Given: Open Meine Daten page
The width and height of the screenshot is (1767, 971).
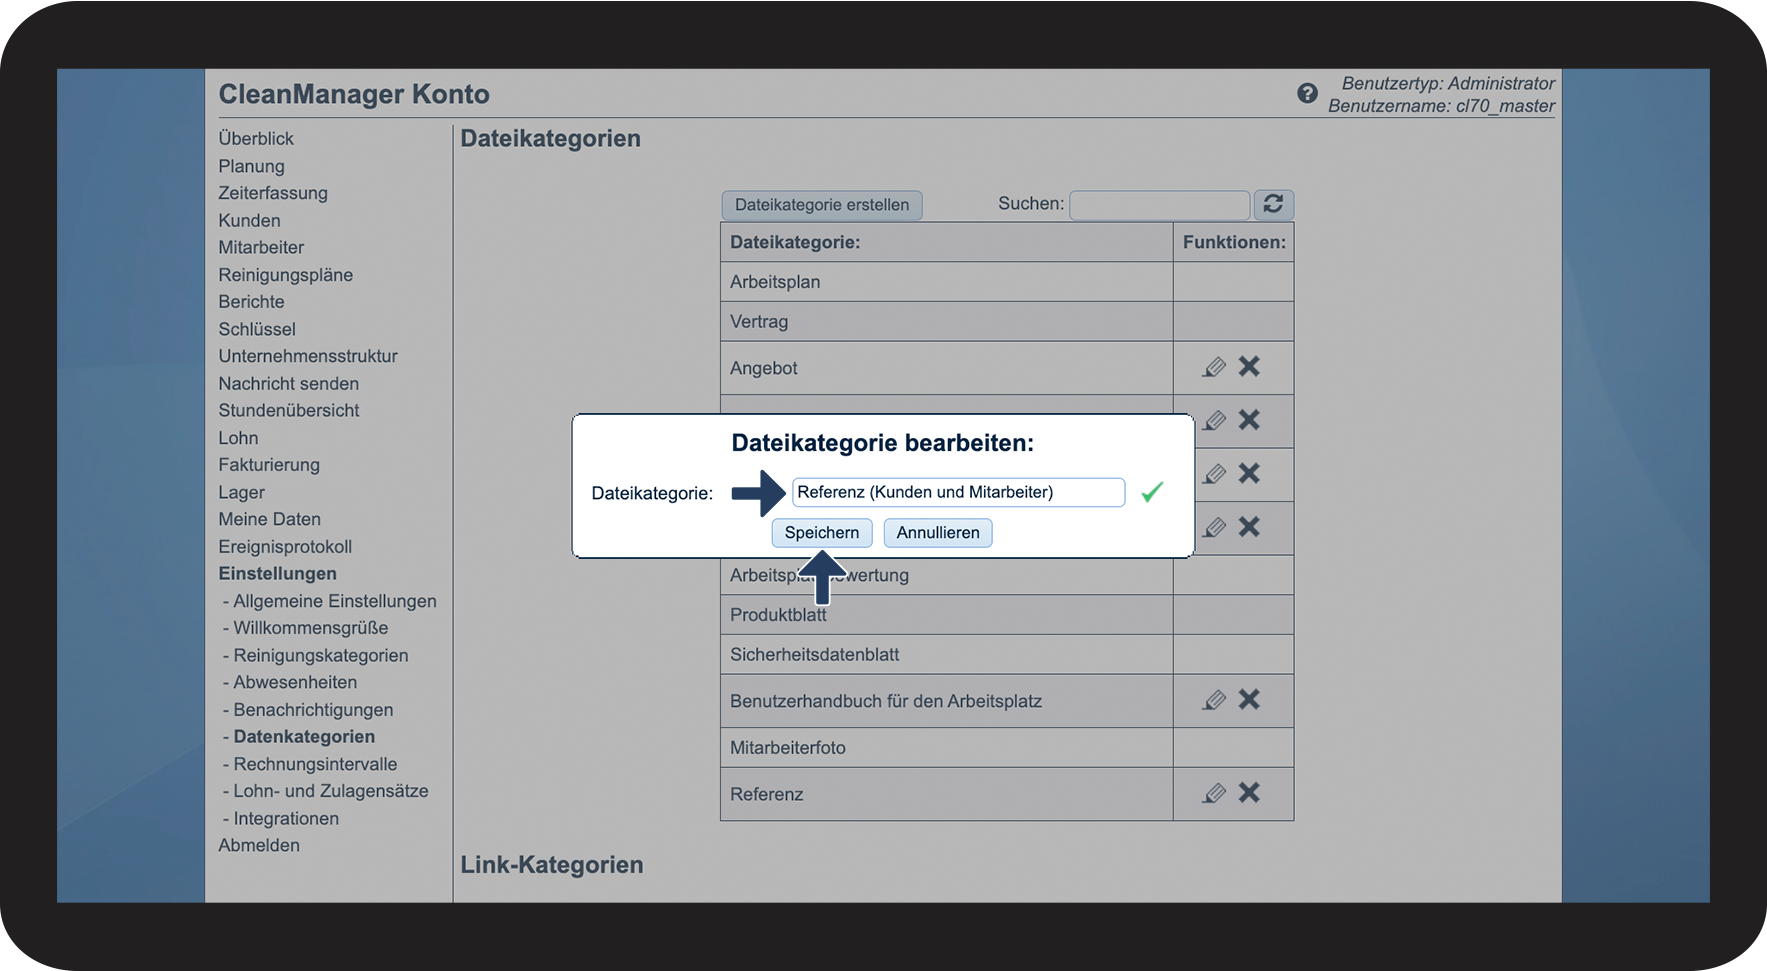Looking at the screenshot, I should [x=270, y=519].
